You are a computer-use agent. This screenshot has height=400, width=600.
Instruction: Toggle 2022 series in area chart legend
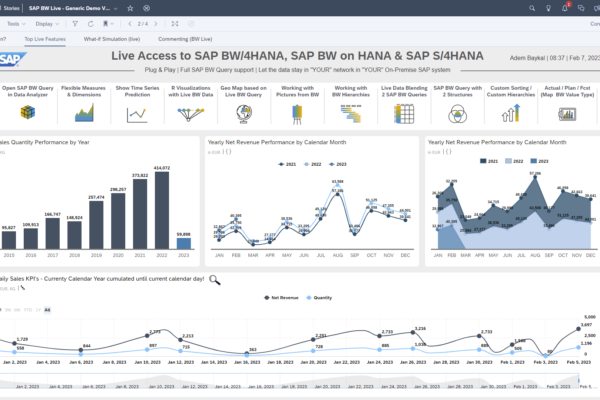tap(514, 161)
